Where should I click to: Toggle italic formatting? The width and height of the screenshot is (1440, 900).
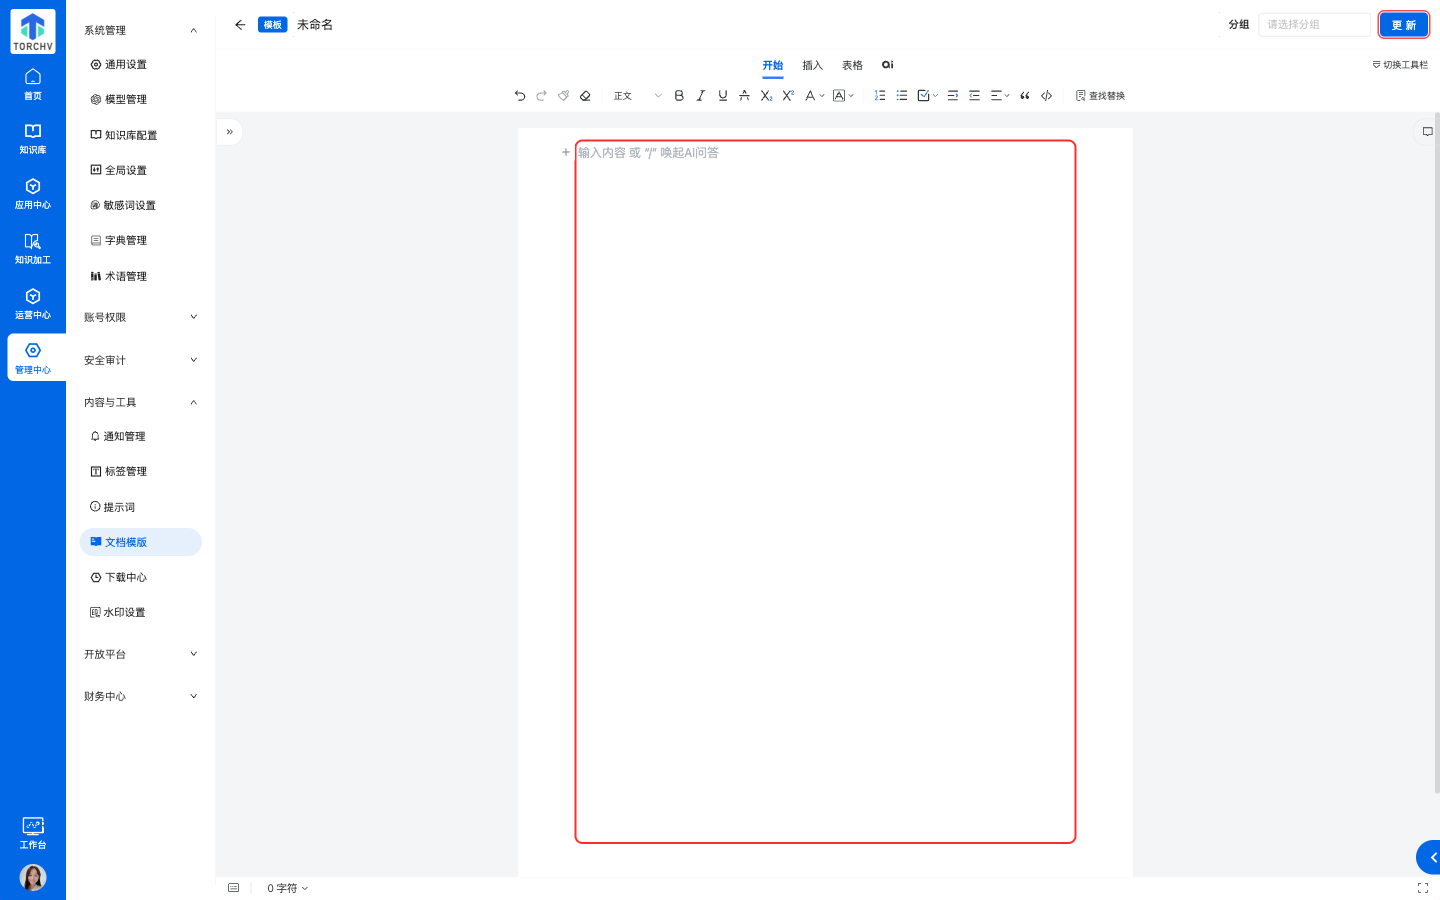701,96
